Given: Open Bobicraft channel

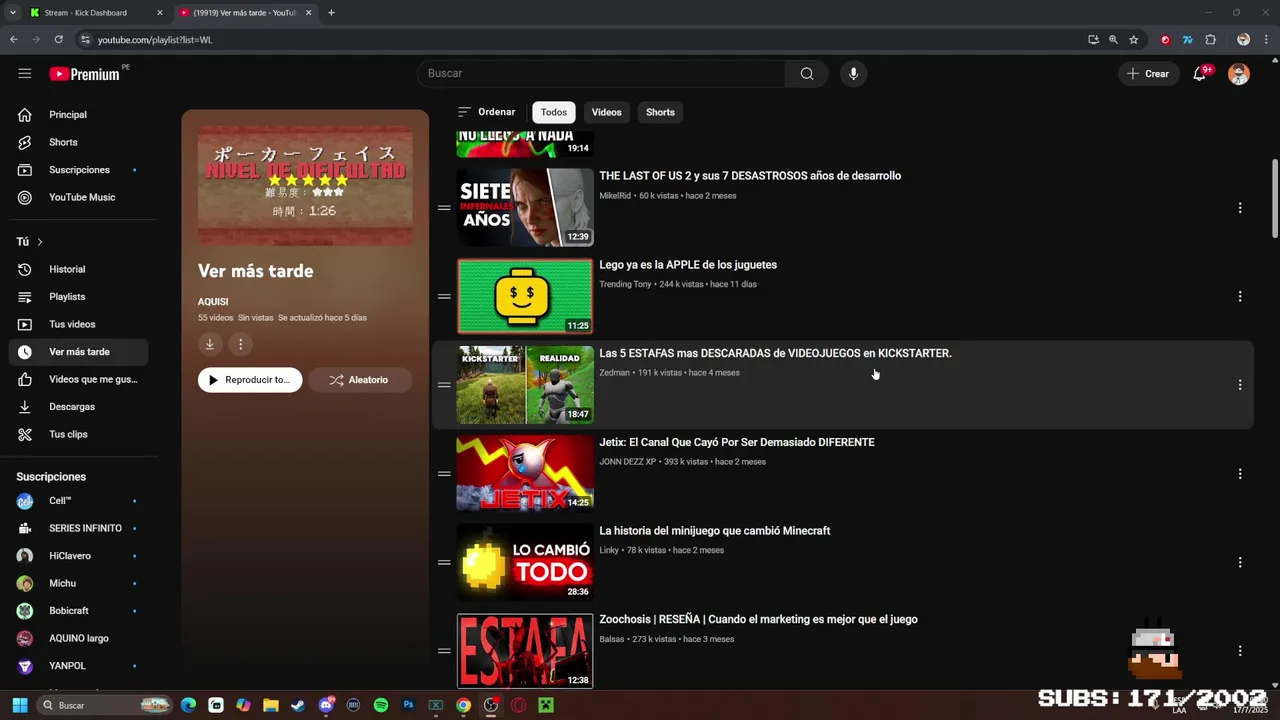Looking at the screenshot, I should [x=79, y=611].
